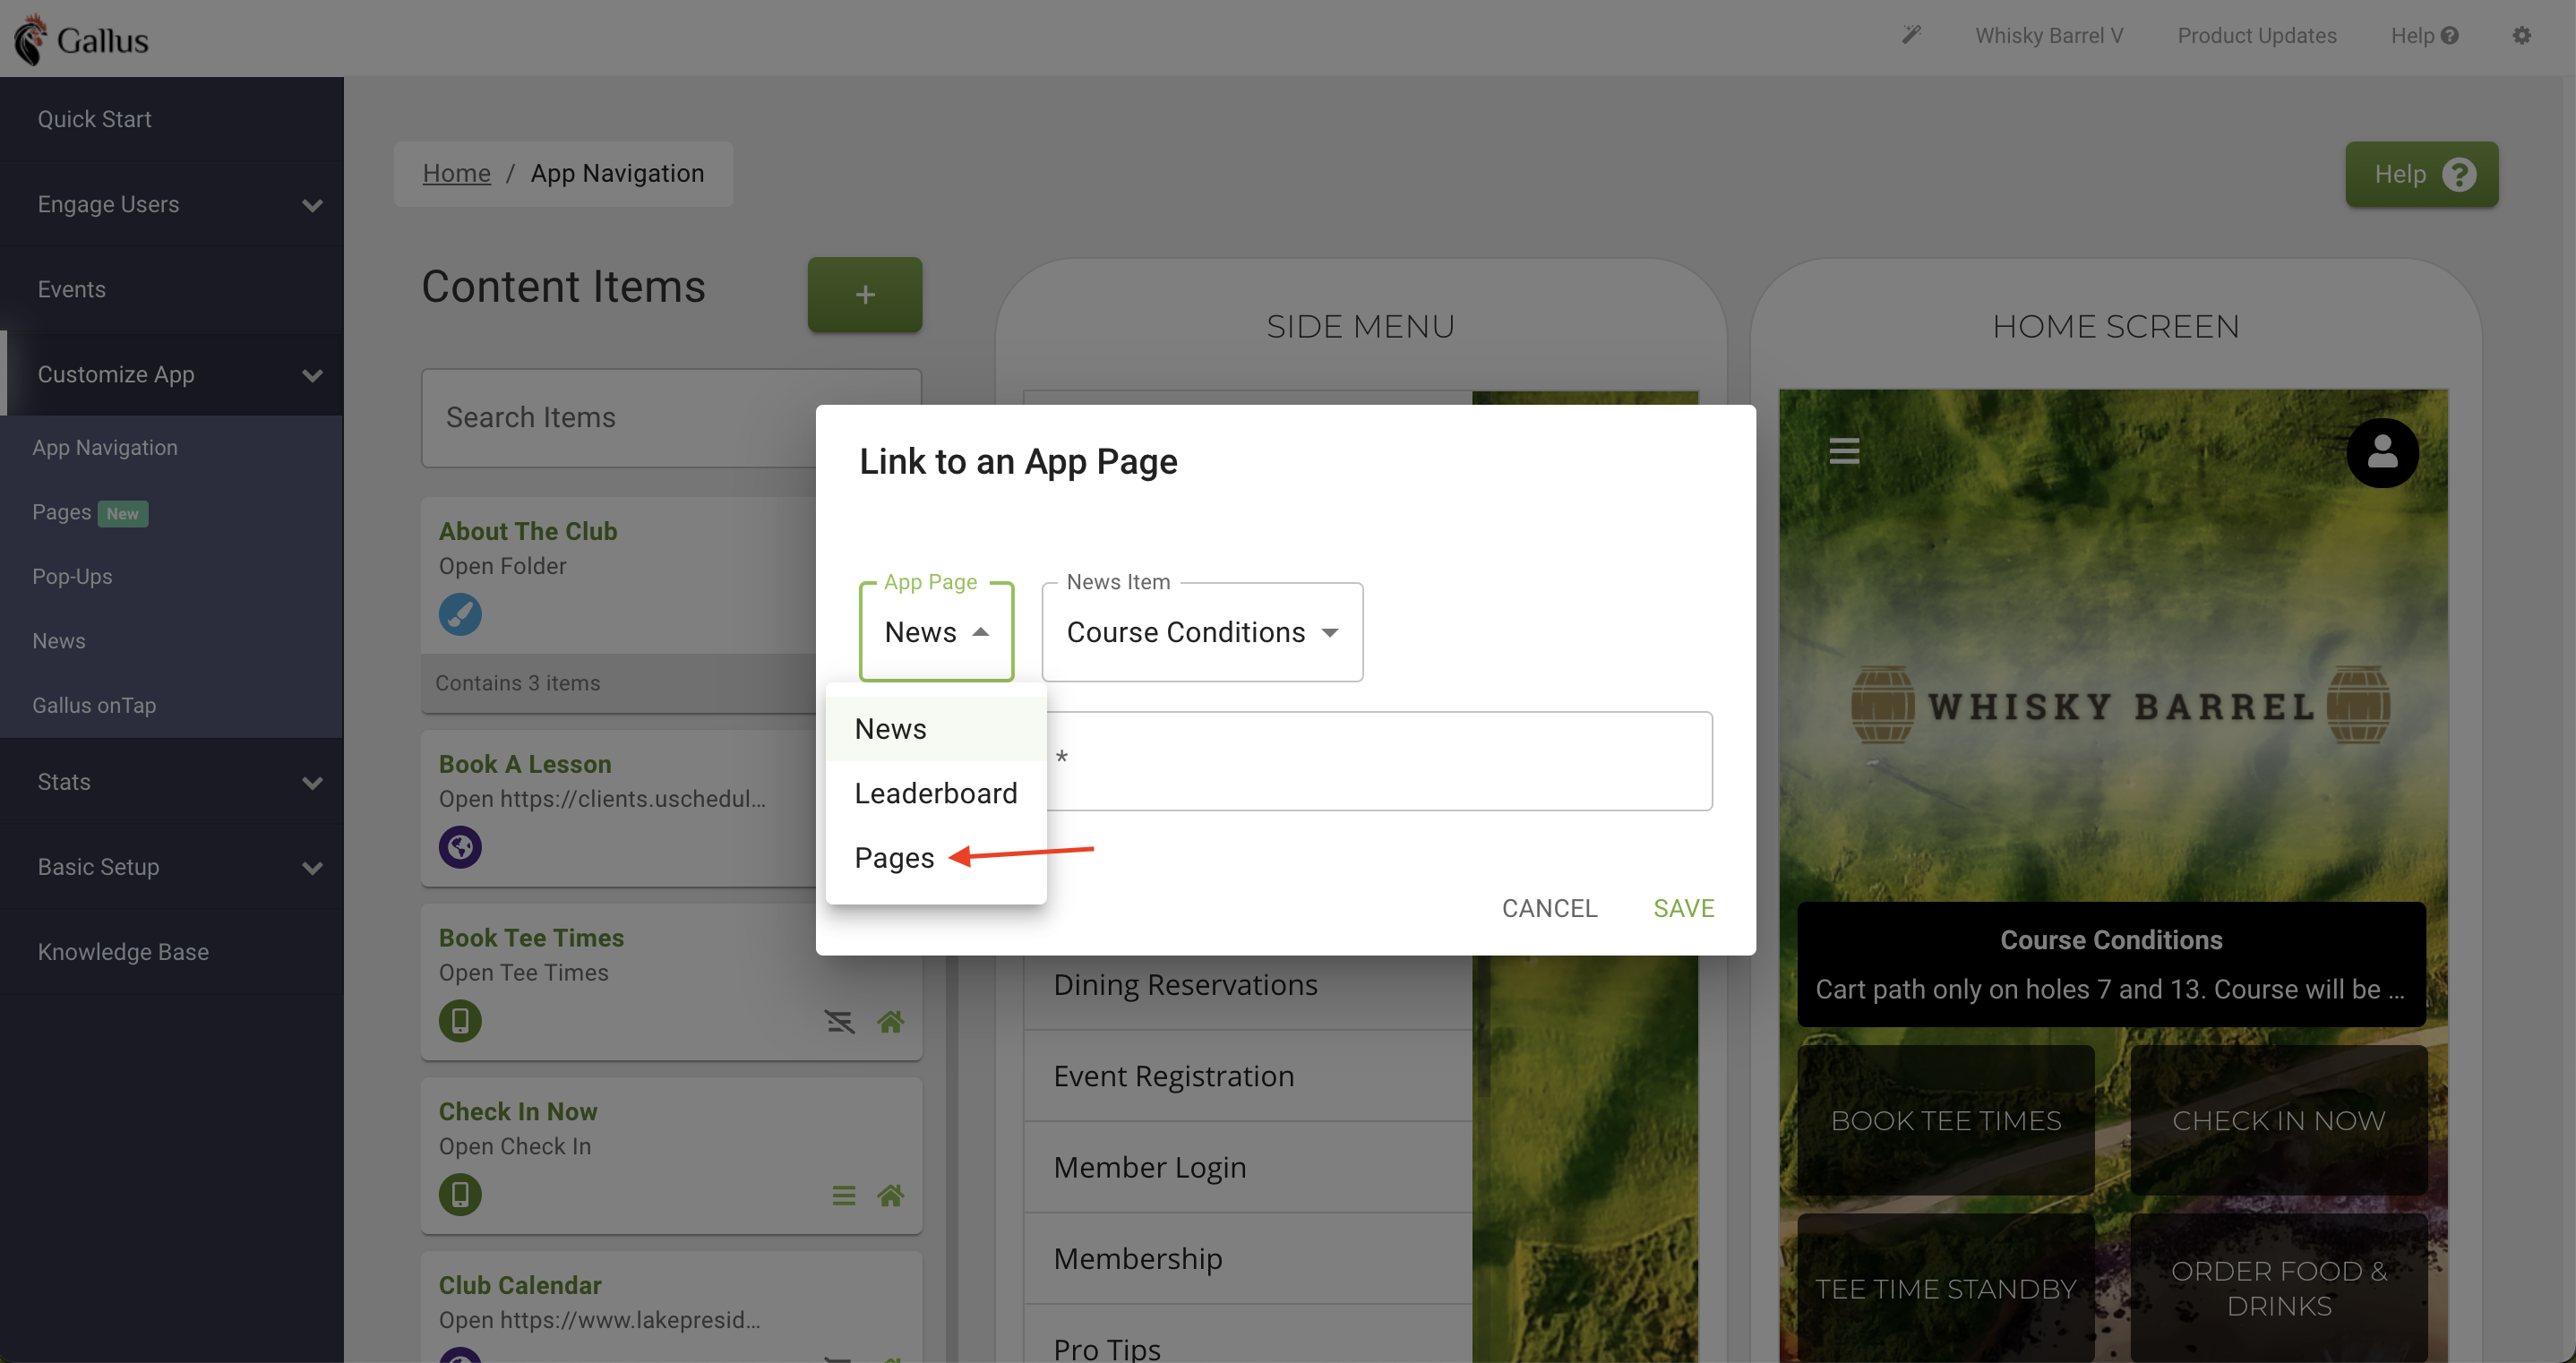This screenshot has height=1363, width=2576.
Task: Open Knowledge Base in sidebar
Action: point(172,952)
